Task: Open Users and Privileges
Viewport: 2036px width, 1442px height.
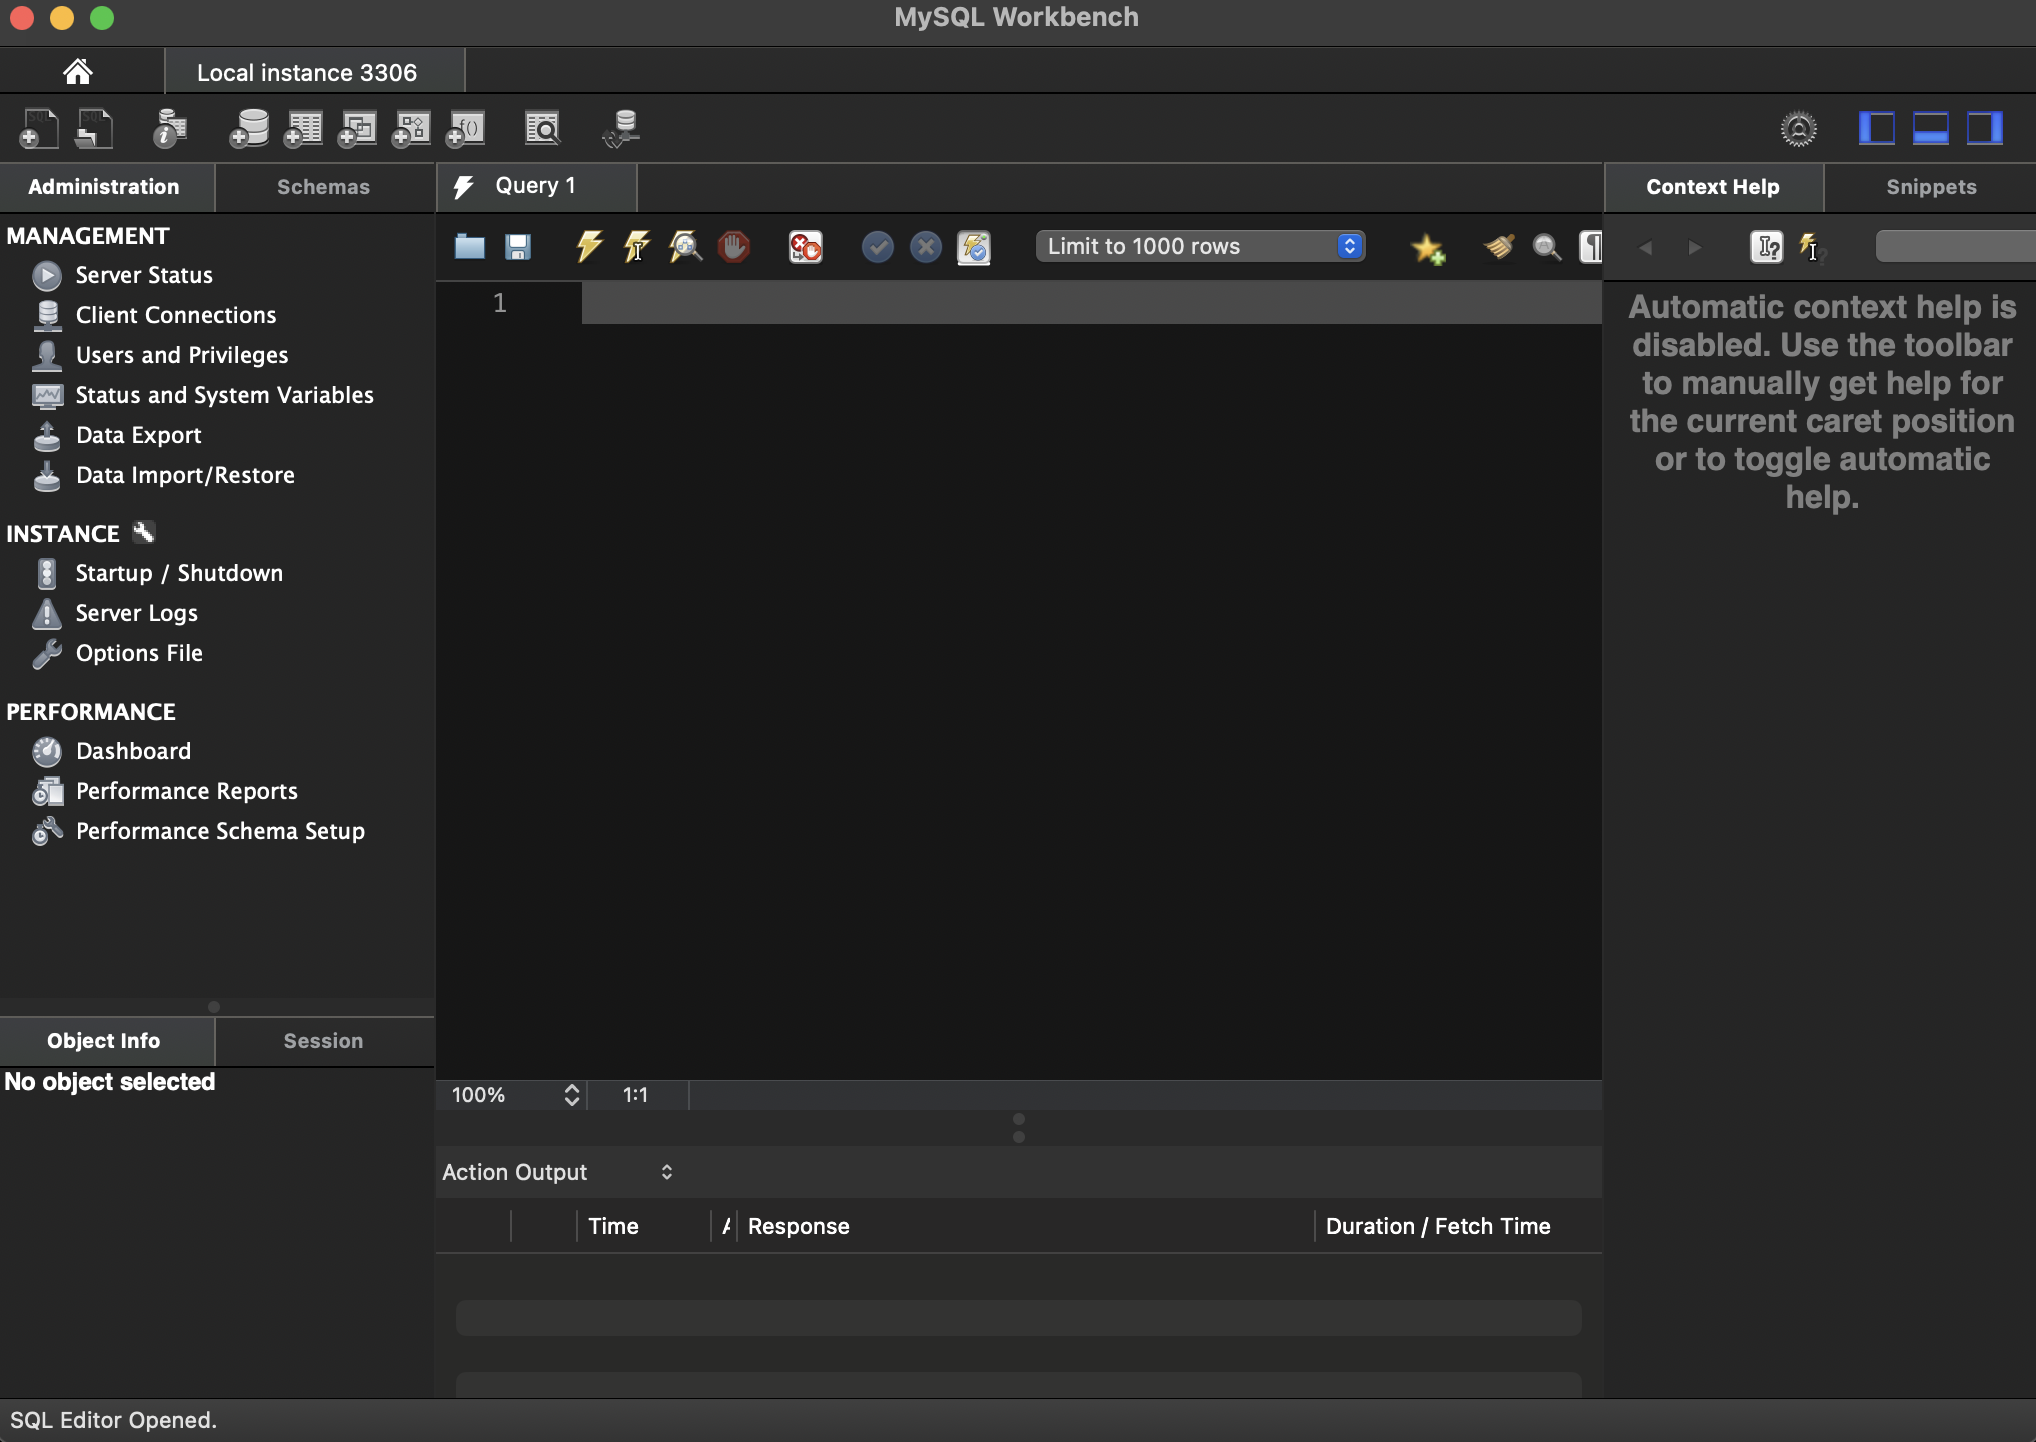Action: click(181, 355)
